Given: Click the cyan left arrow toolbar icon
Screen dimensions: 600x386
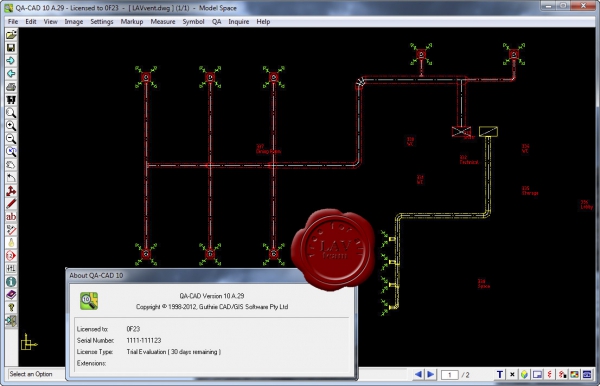Looking at the screenshot, I should 11,74.
